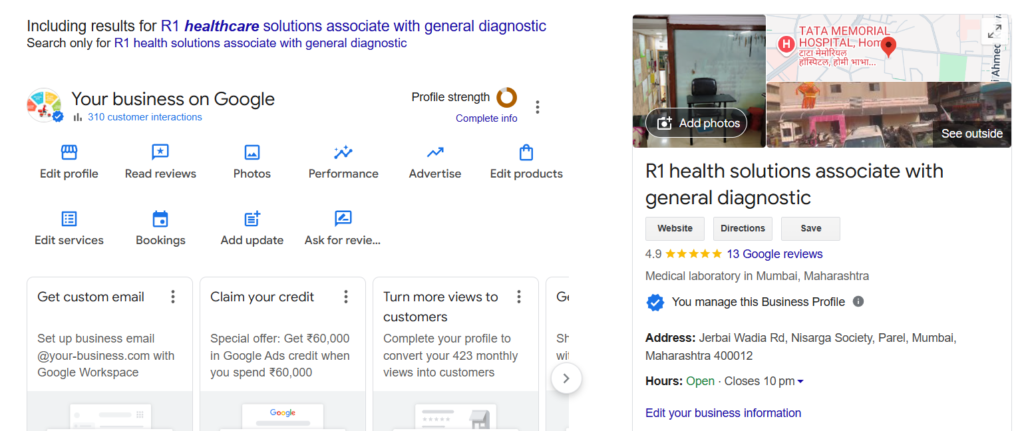Click See outside street view thumbnail

pos(888,115)
